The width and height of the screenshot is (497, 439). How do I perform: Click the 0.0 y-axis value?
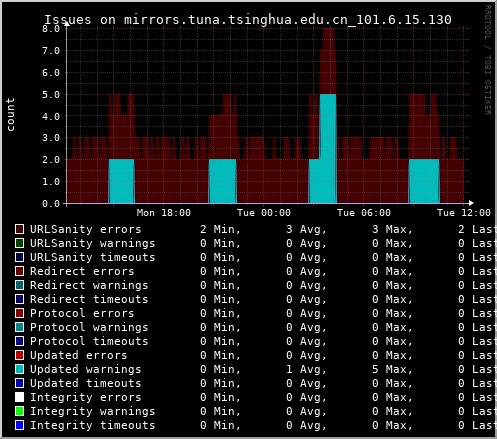[x=51, y=204]
